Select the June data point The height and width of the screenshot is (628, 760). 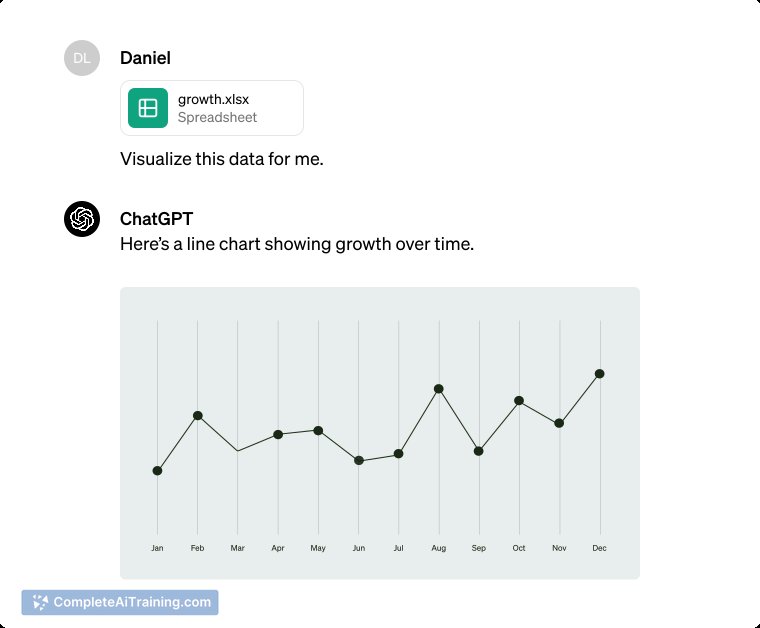[359, 460]
